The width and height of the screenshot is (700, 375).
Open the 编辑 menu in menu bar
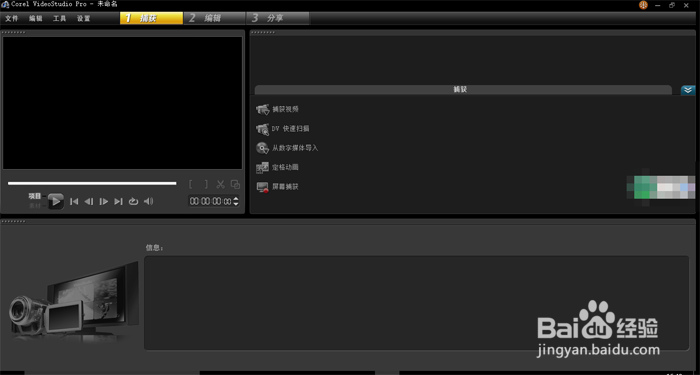coord(35,19)
